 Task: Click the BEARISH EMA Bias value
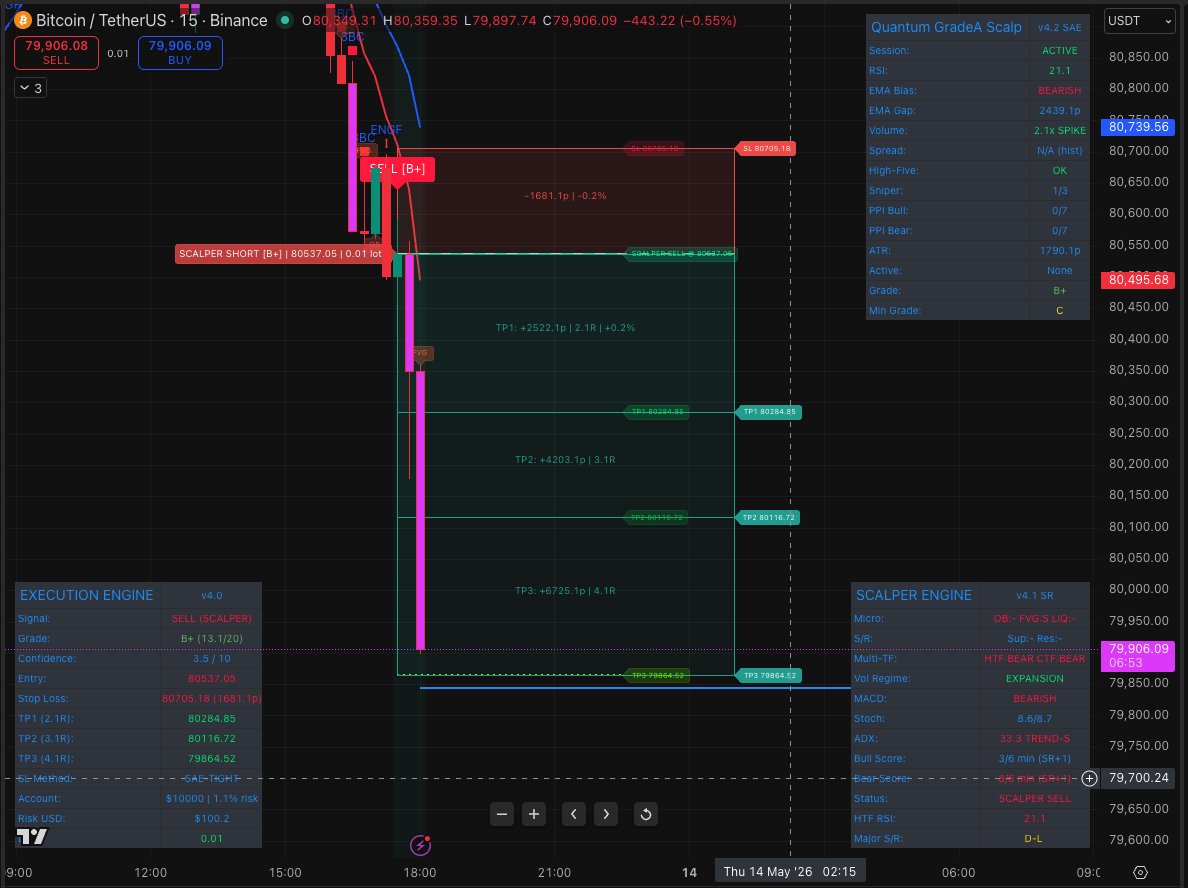point(1059,90)
